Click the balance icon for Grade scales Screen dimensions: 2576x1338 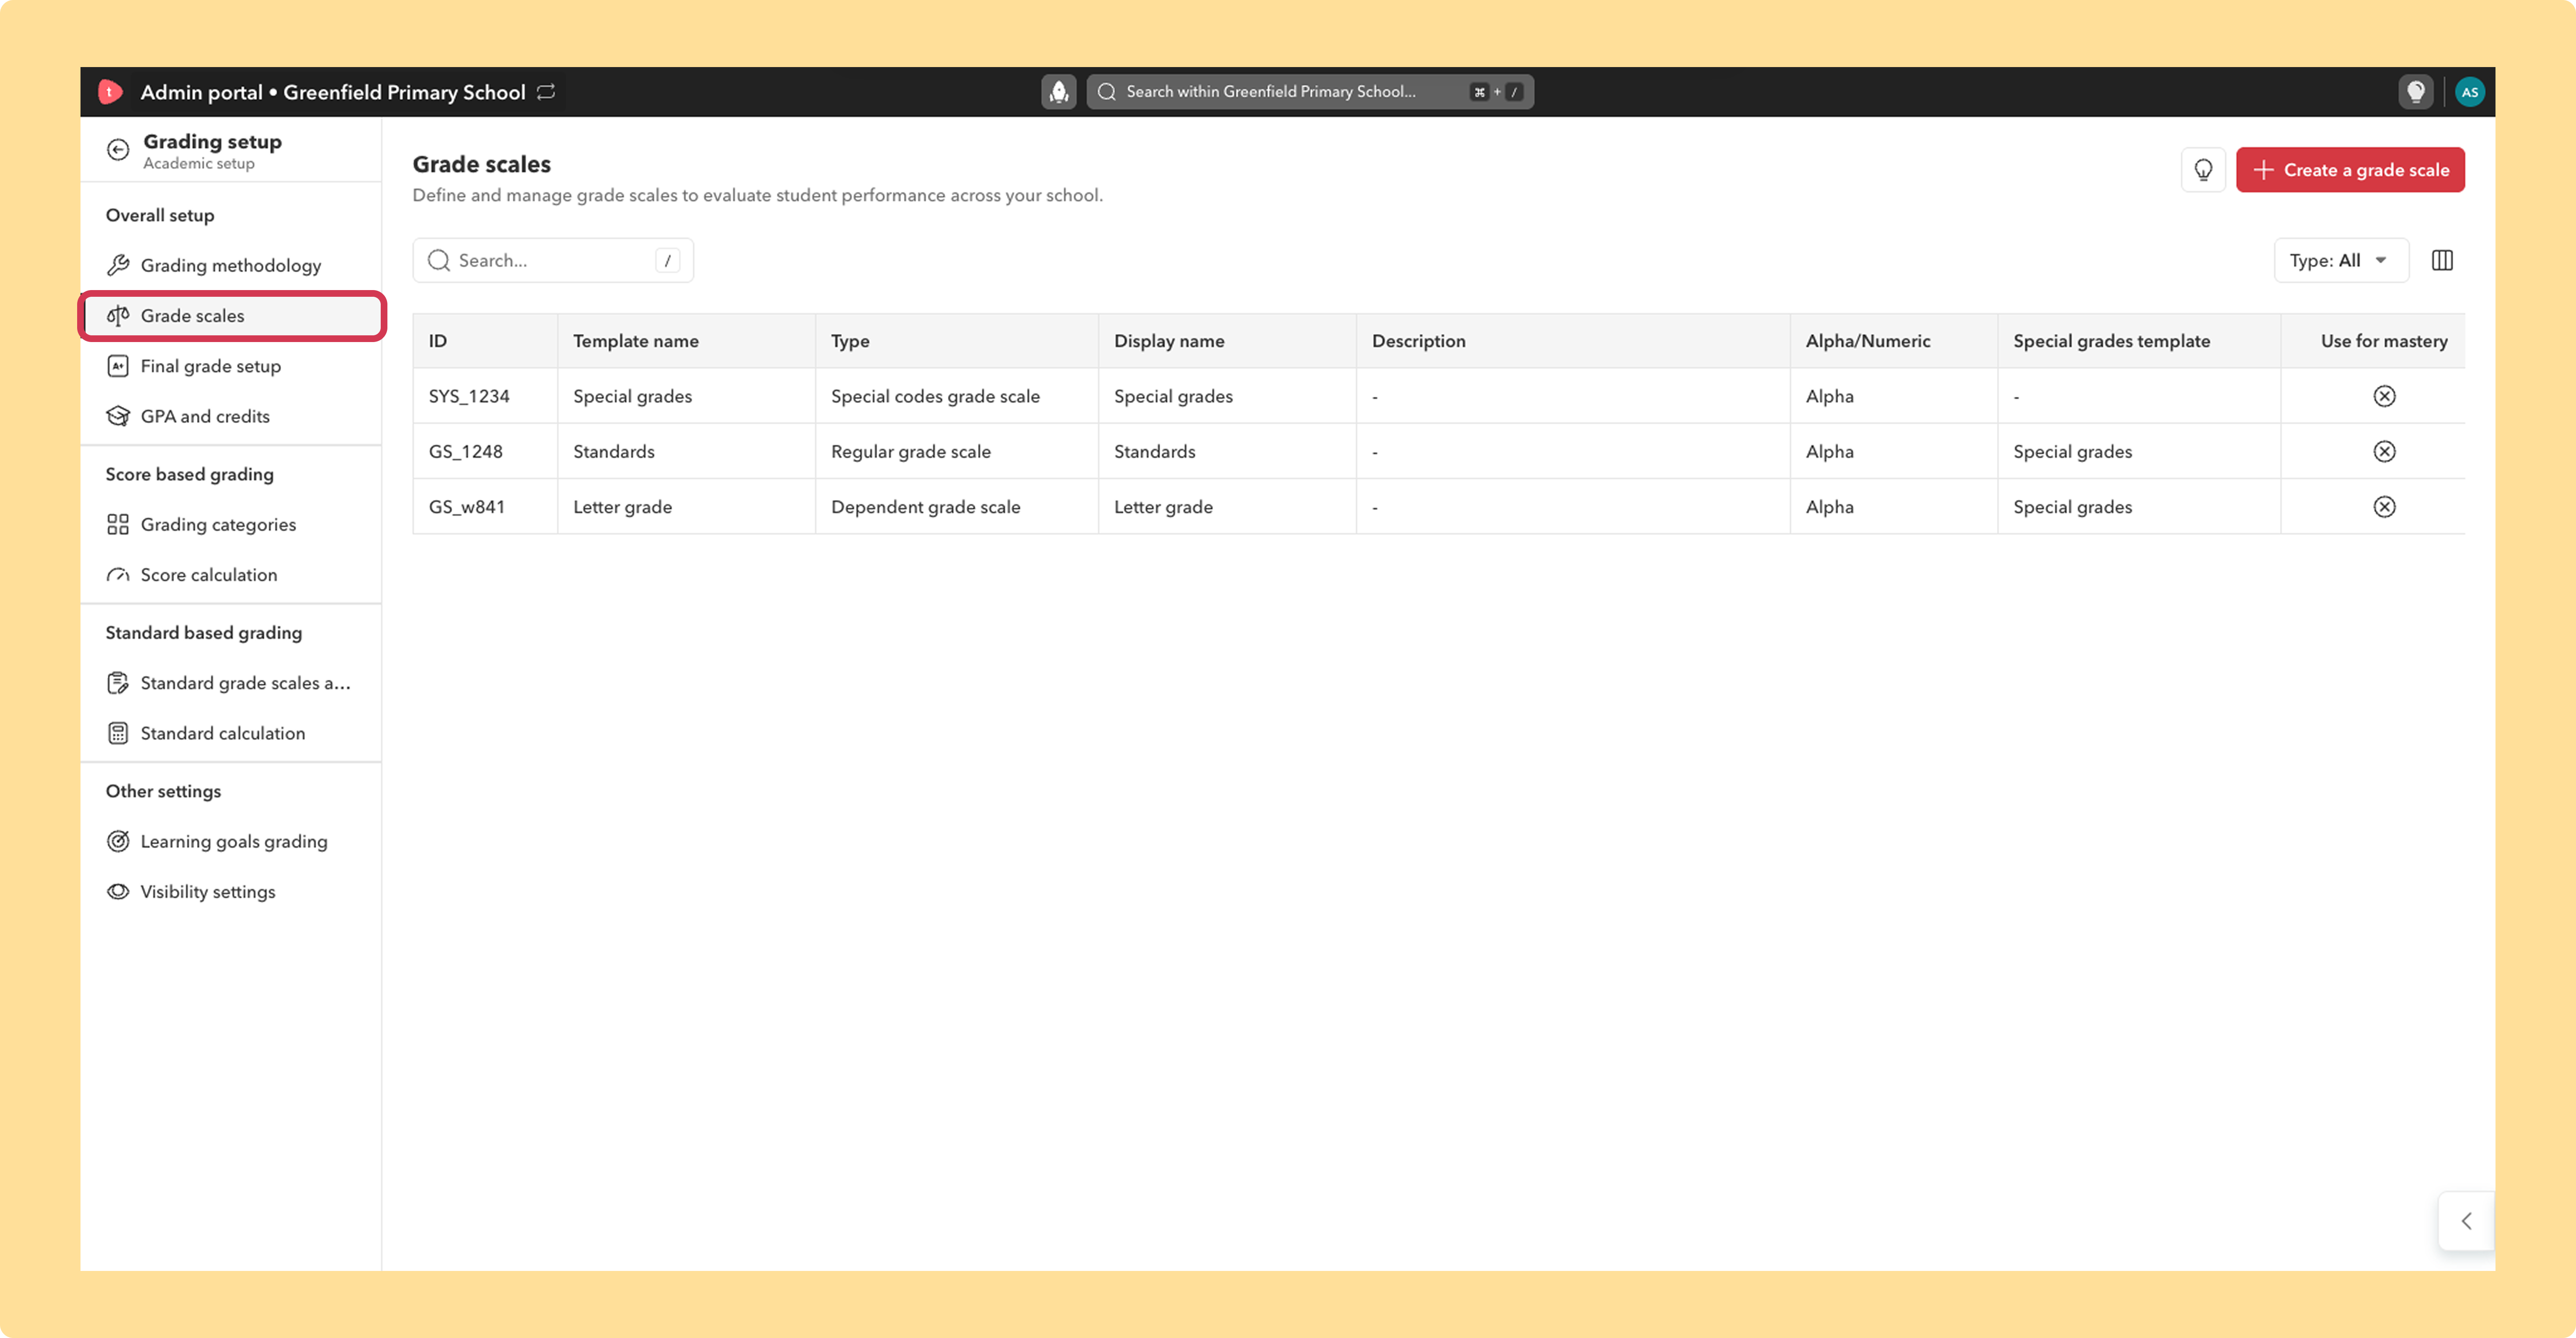[118, 316]
